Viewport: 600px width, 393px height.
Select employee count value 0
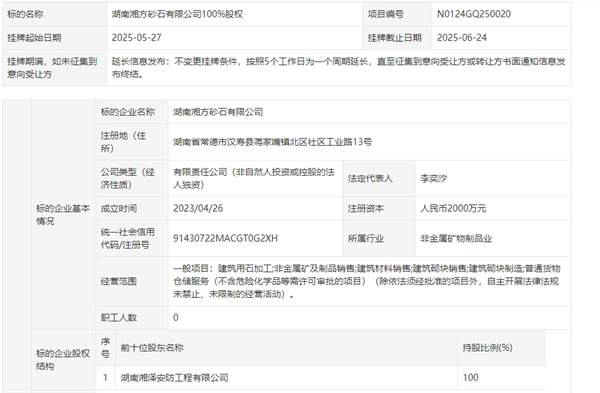176,318
